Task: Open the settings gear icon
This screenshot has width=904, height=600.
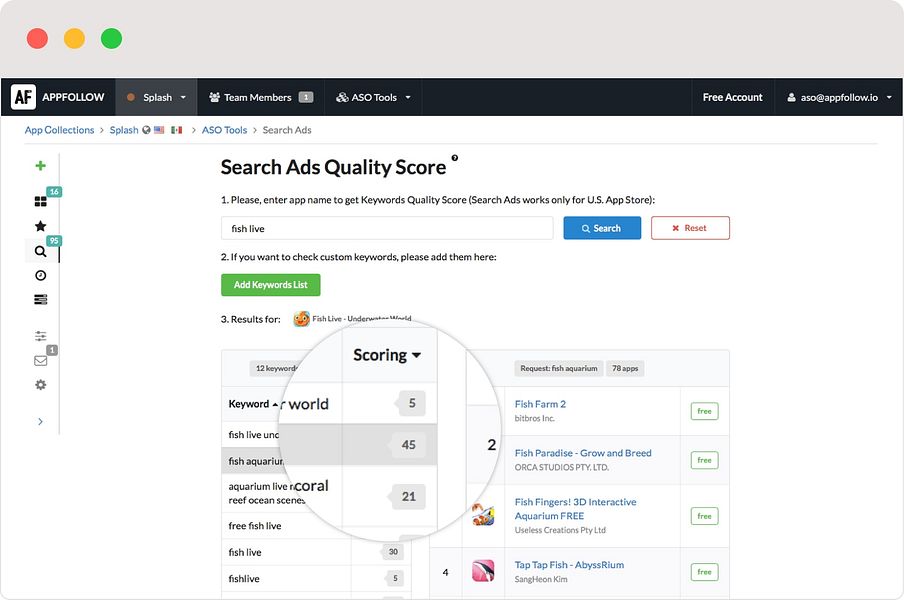Action: click(40, 385)
